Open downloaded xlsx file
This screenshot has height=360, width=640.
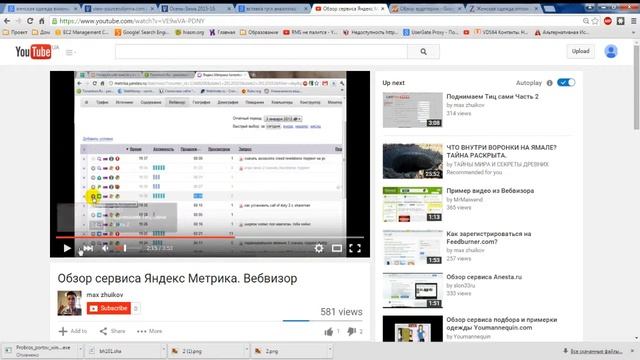tap(122, 351)
